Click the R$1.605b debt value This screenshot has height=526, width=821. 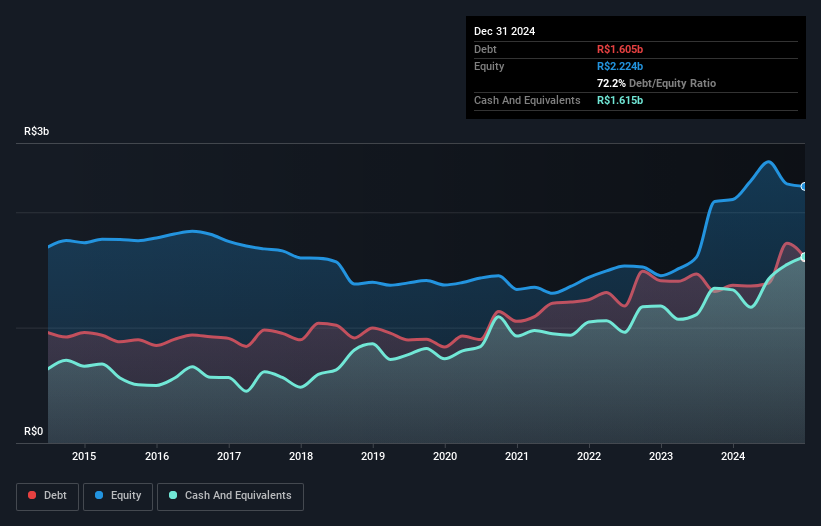tap(620, 49)
